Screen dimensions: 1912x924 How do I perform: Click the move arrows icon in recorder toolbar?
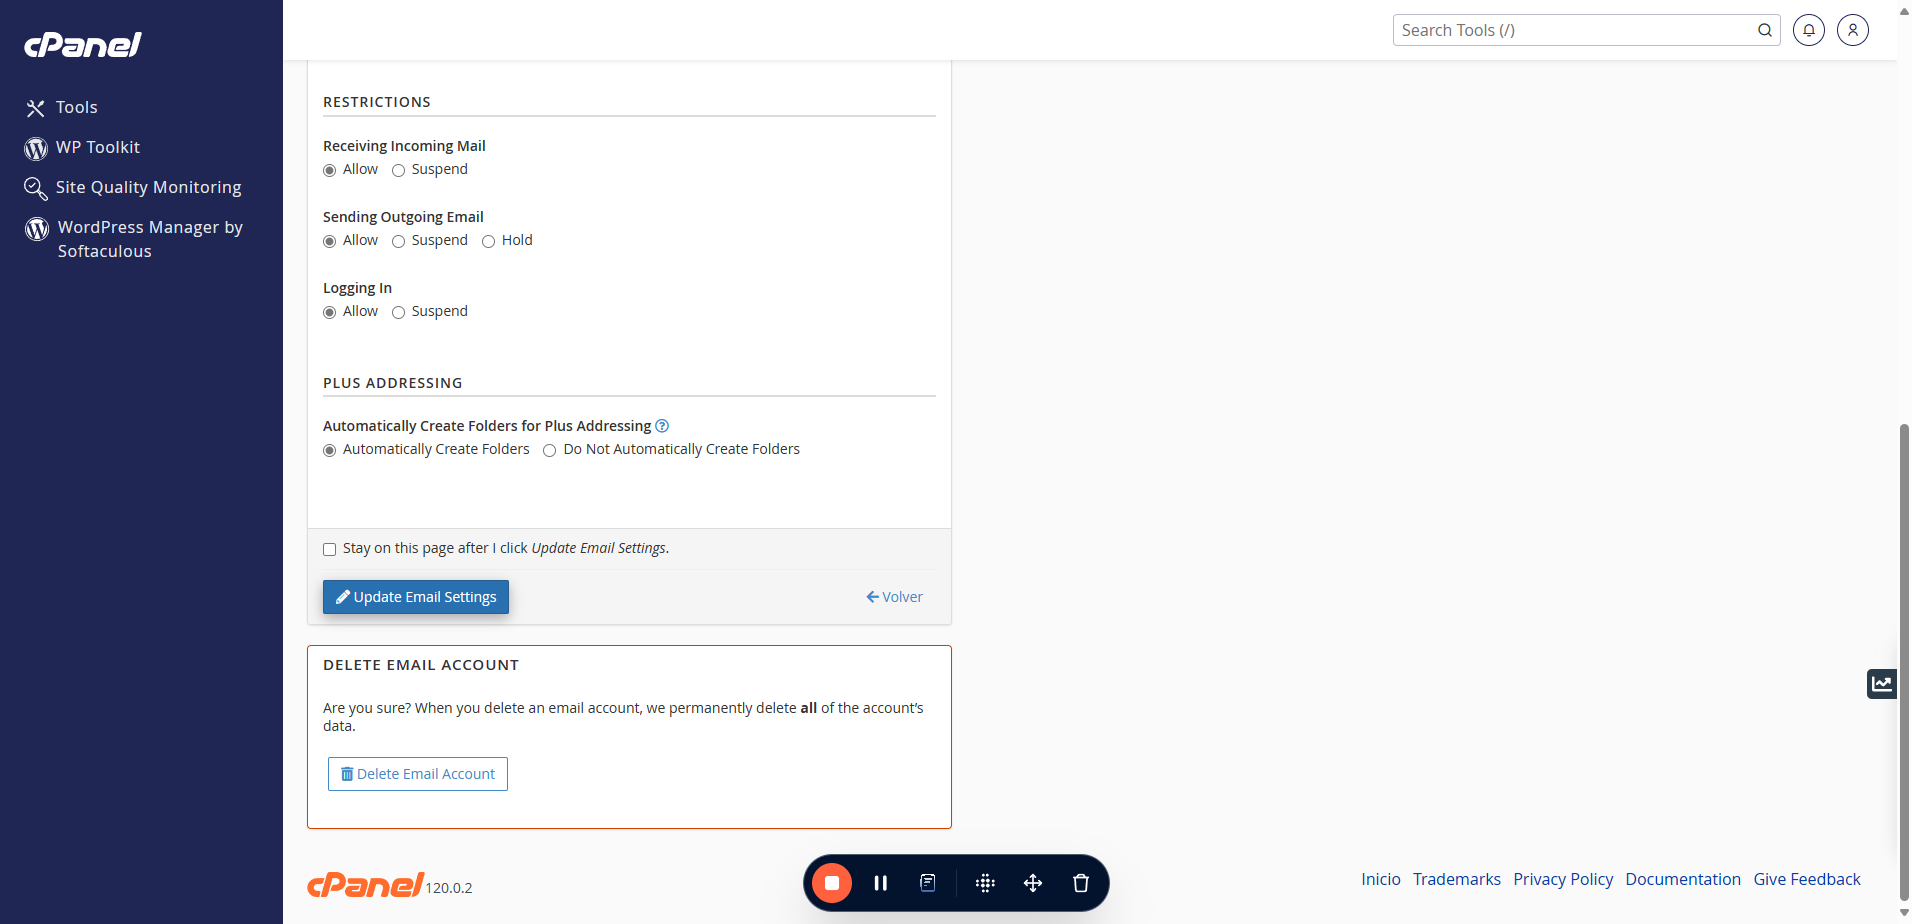point(1033,883)
